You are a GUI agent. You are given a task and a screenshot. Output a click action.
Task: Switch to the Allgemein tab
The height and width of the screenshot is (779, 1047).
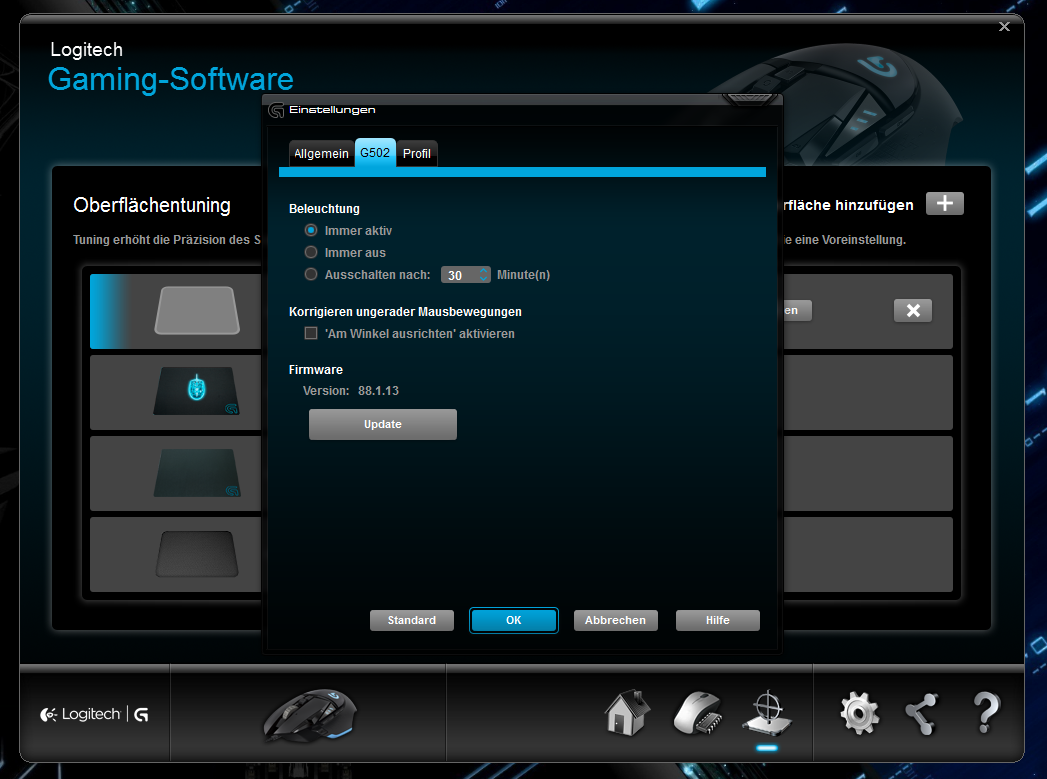(x=321, y=154)
